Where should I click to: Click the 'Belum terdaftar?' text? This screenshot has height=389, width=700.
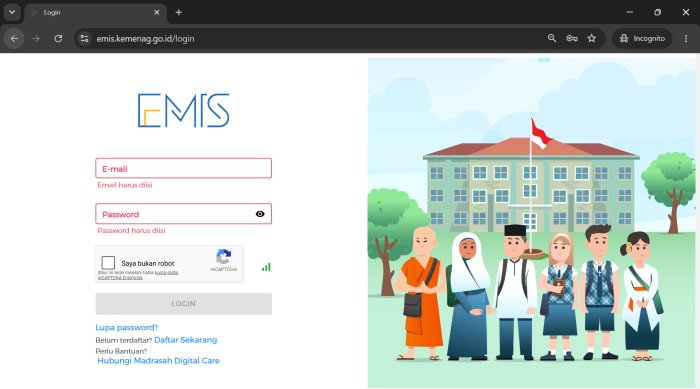tap(124, 340)
